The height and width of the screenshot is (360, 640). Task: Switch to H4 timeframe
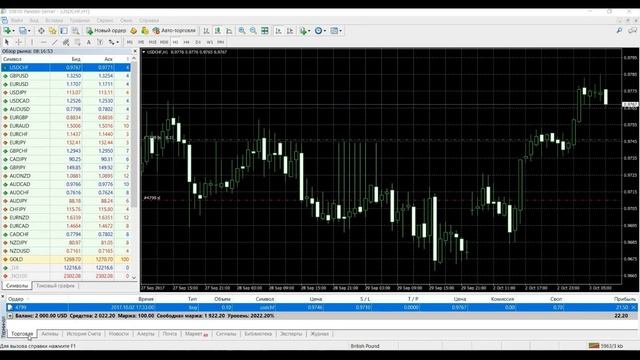(187, 42)
